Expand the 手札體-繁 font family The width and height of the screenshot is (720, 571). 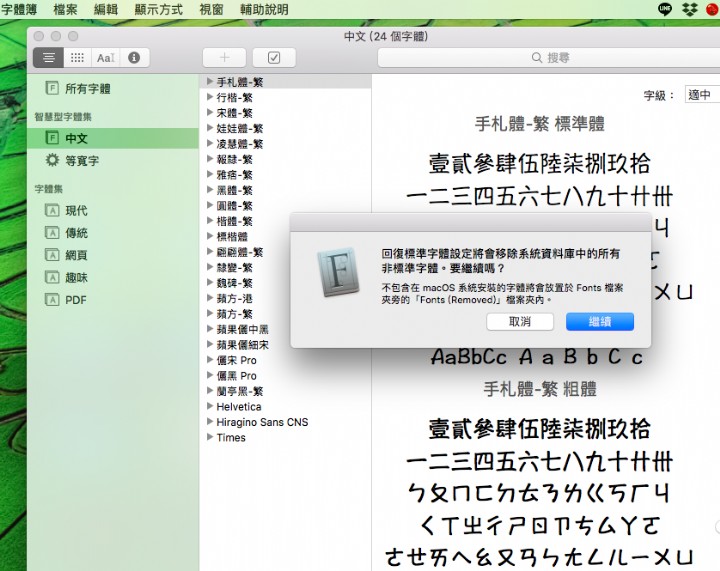210,82
